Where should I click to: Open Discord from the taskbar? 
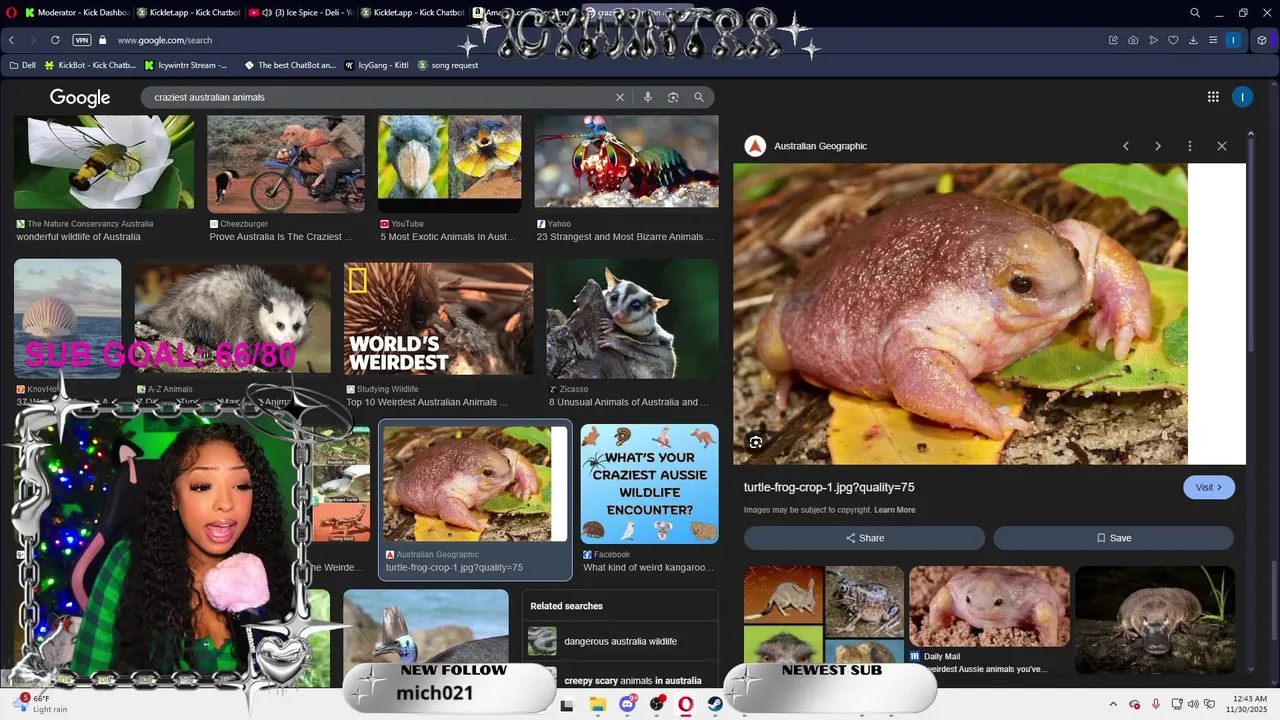(x=627, y=705)
